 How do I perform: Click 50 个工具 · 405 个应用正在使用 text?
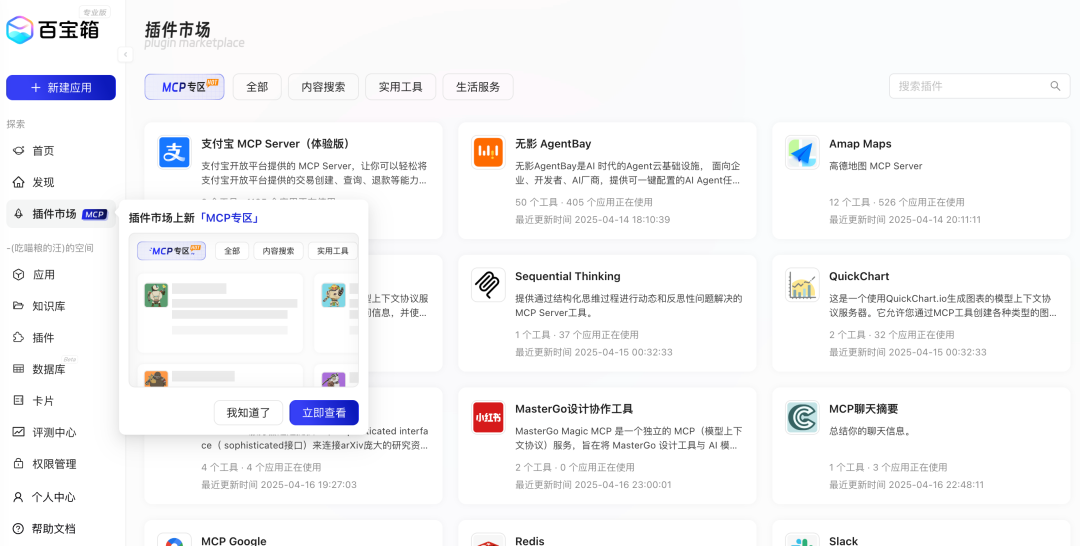click(x=583, y=202)
